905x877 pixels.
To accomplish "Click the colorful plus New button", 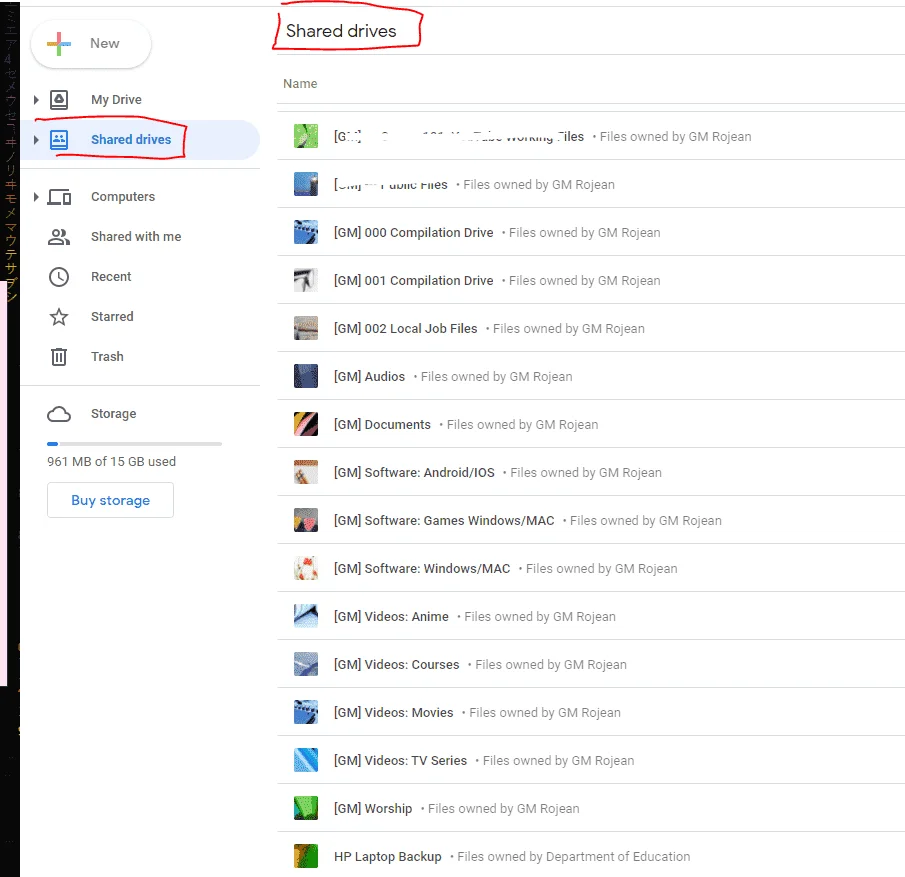I will [x=91, y=44].
